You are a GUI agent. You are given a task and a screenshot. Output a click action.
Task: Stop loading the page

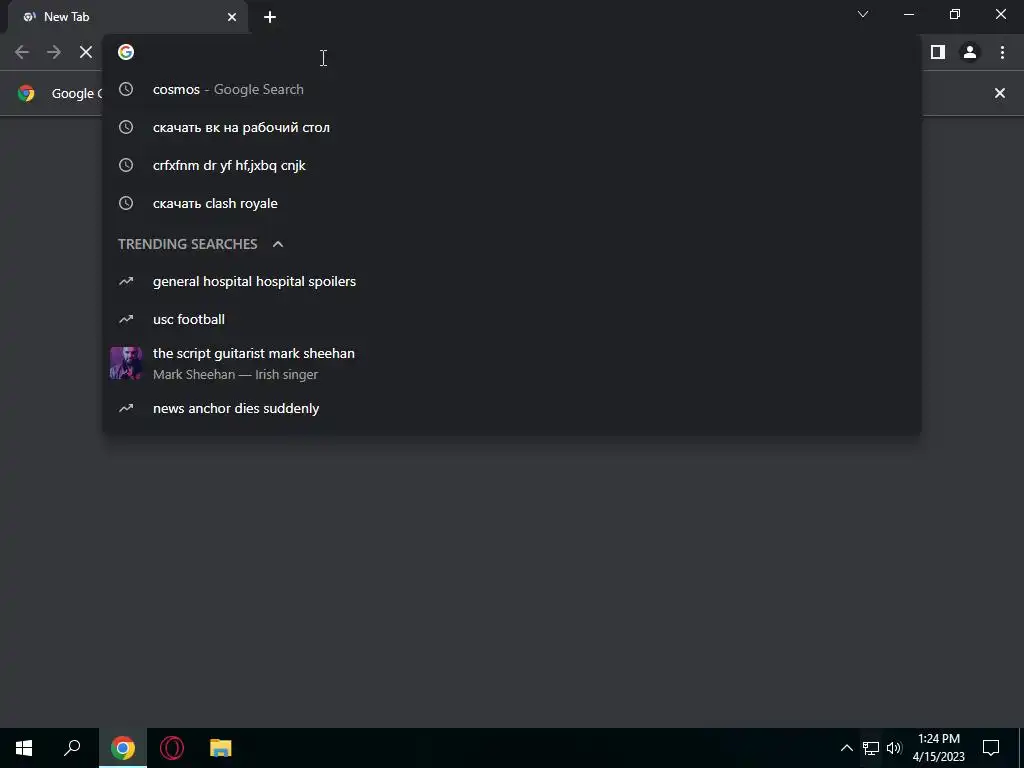(x=86, y=52)
